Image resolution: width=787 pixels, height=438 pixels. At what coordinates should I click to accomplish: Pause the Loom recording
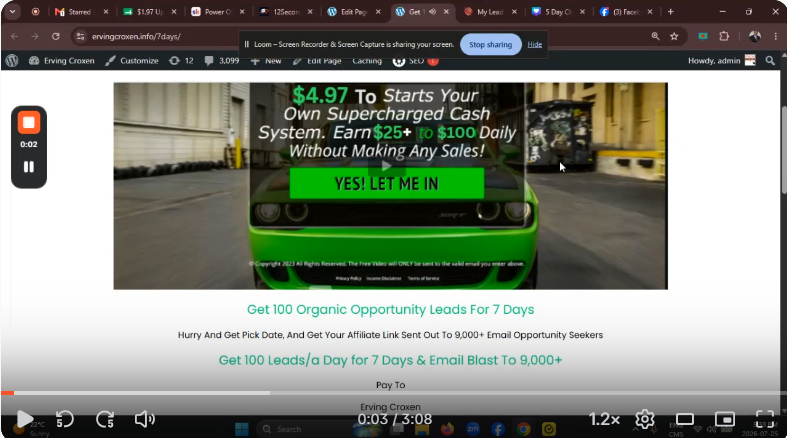pos(29,167)
